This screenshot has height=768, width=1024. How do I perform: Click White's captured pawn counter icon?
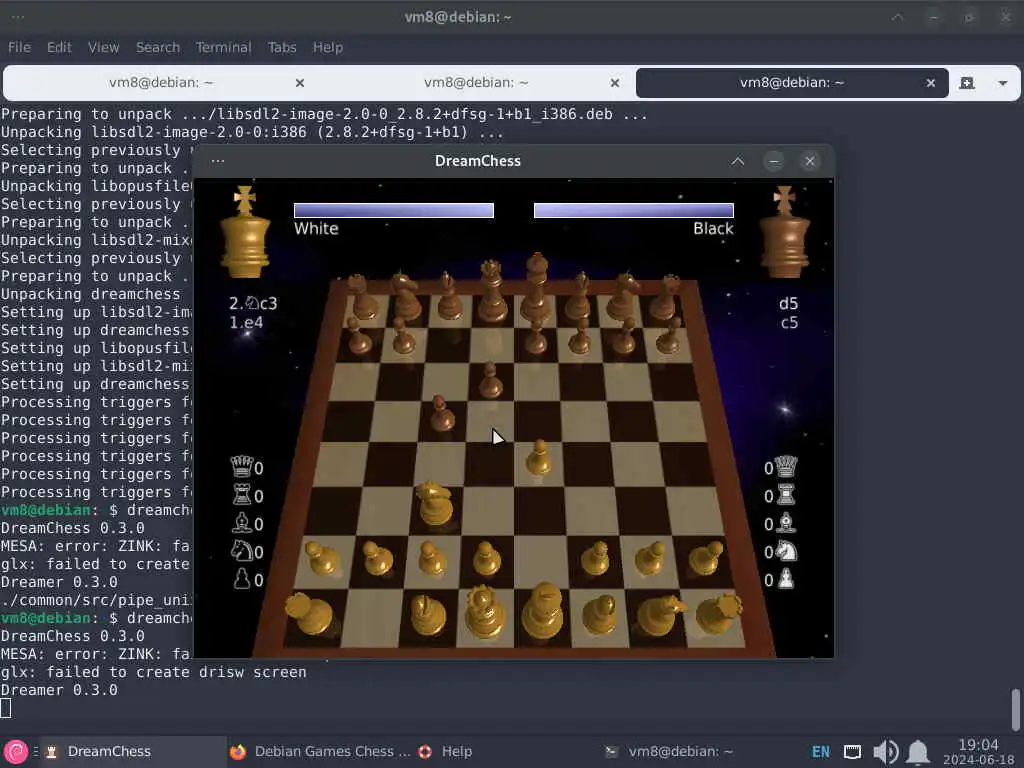(x=242, y=579)
